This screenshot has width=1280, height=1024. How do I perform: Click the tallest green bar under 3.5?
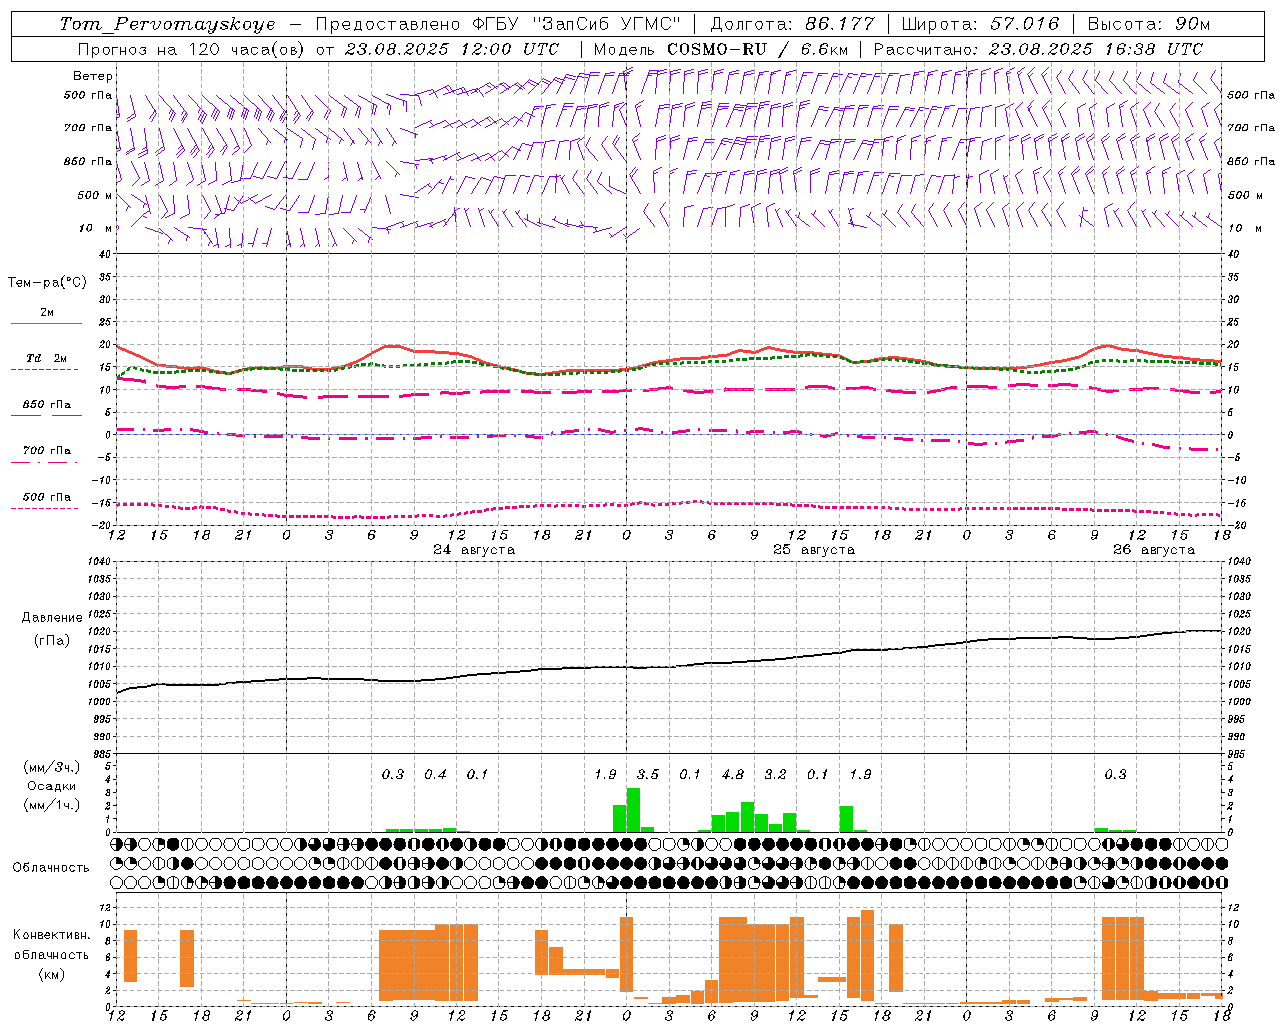633,810
